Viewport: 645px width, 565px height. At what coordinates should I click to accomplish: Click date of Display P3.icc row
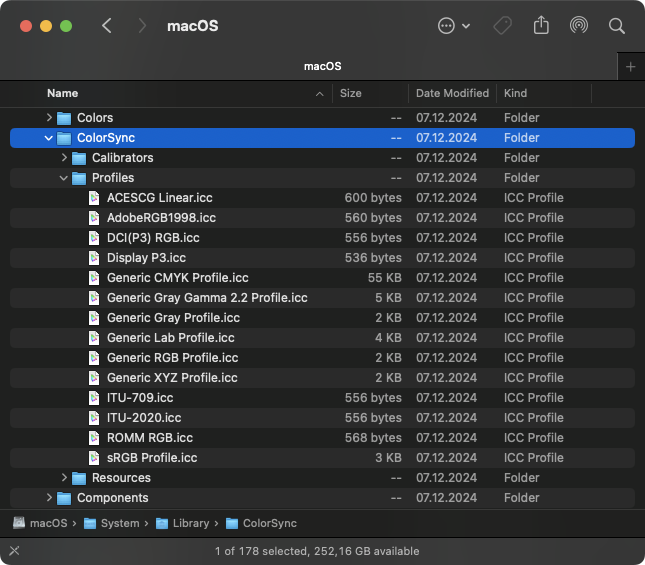click(446, 258)
